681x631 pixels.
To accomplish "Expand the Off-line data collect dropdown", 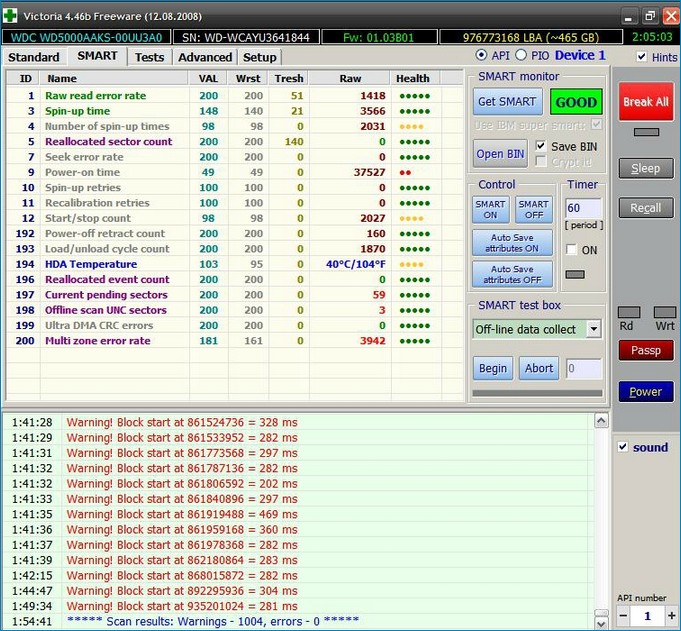I will [x=593, y=329].
